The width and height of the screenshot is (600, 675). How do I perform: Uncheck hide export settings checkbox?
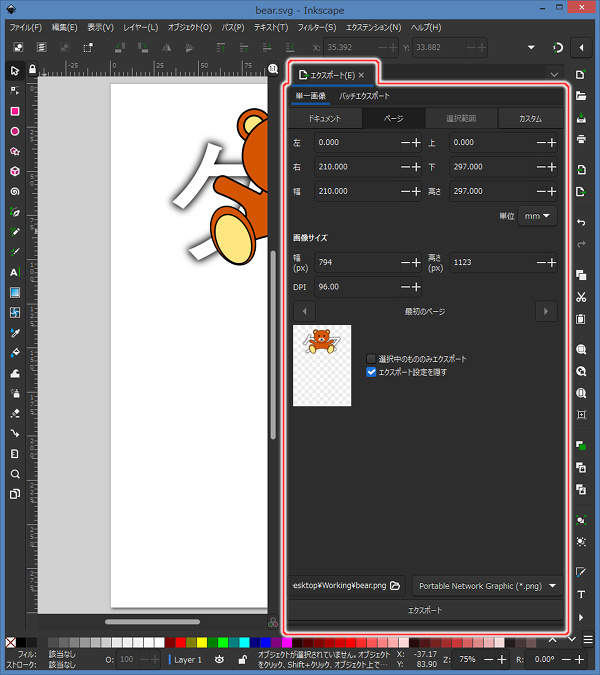(x=371, y=372)
